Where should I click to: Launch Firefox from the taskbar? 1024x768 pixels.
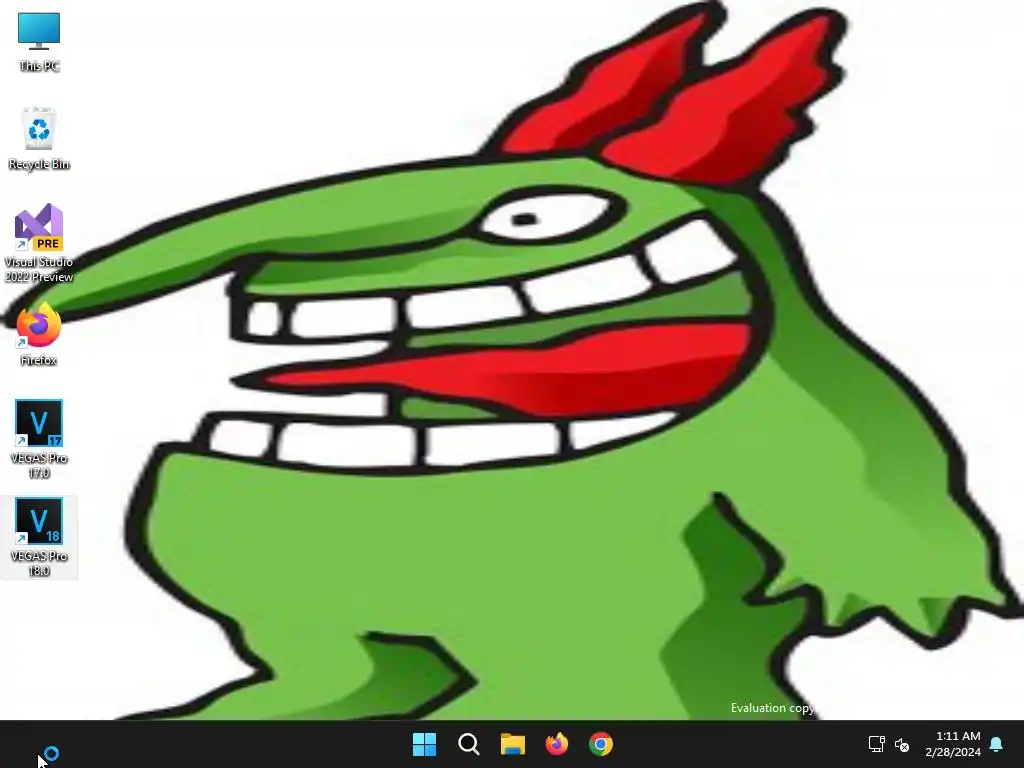point(556,744)
